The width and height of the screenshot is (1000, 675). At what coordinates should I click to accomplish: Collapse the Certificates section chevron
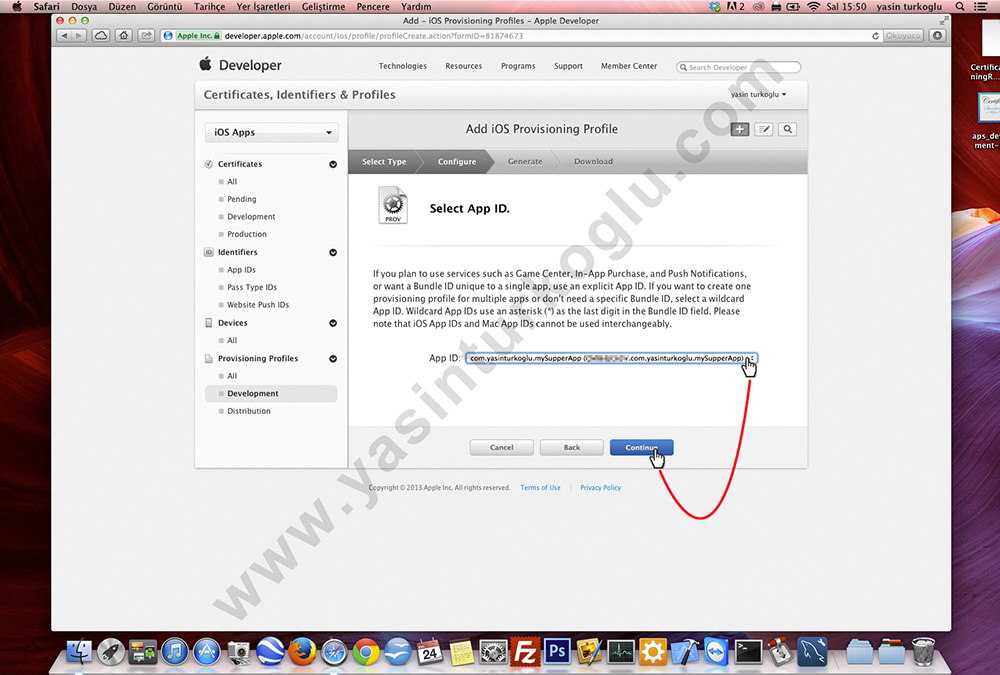coord(333,164)
